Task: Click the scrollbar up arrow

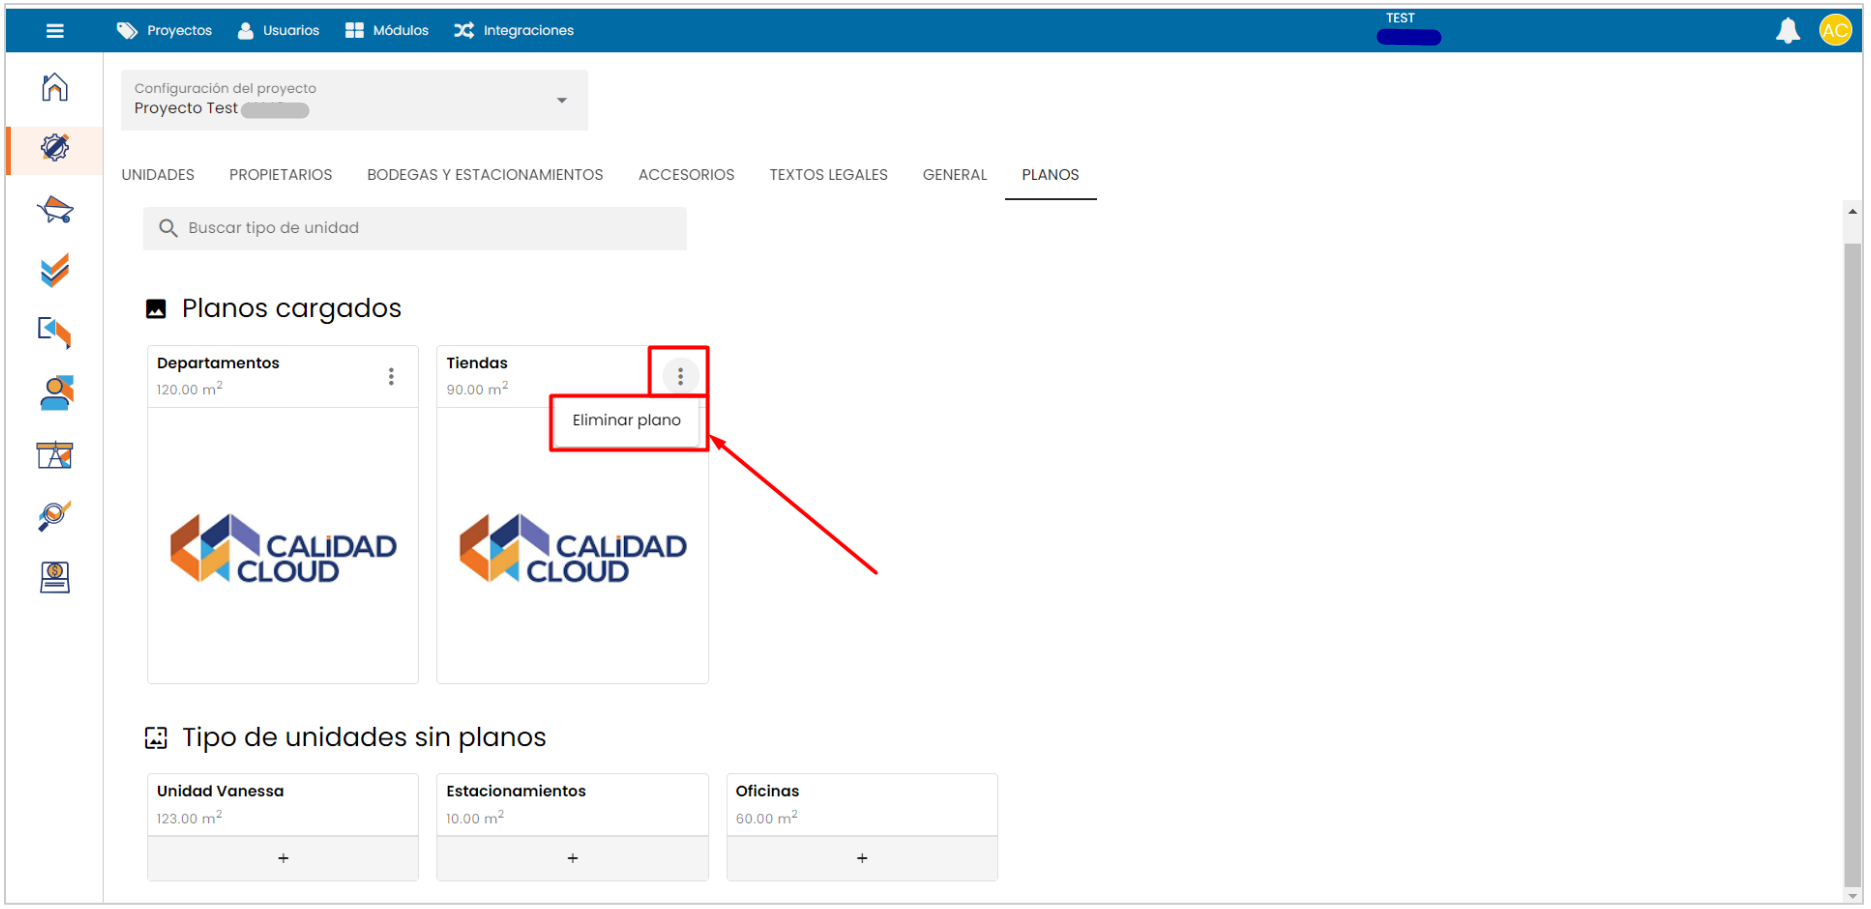Action: [x=1852, y=212]
